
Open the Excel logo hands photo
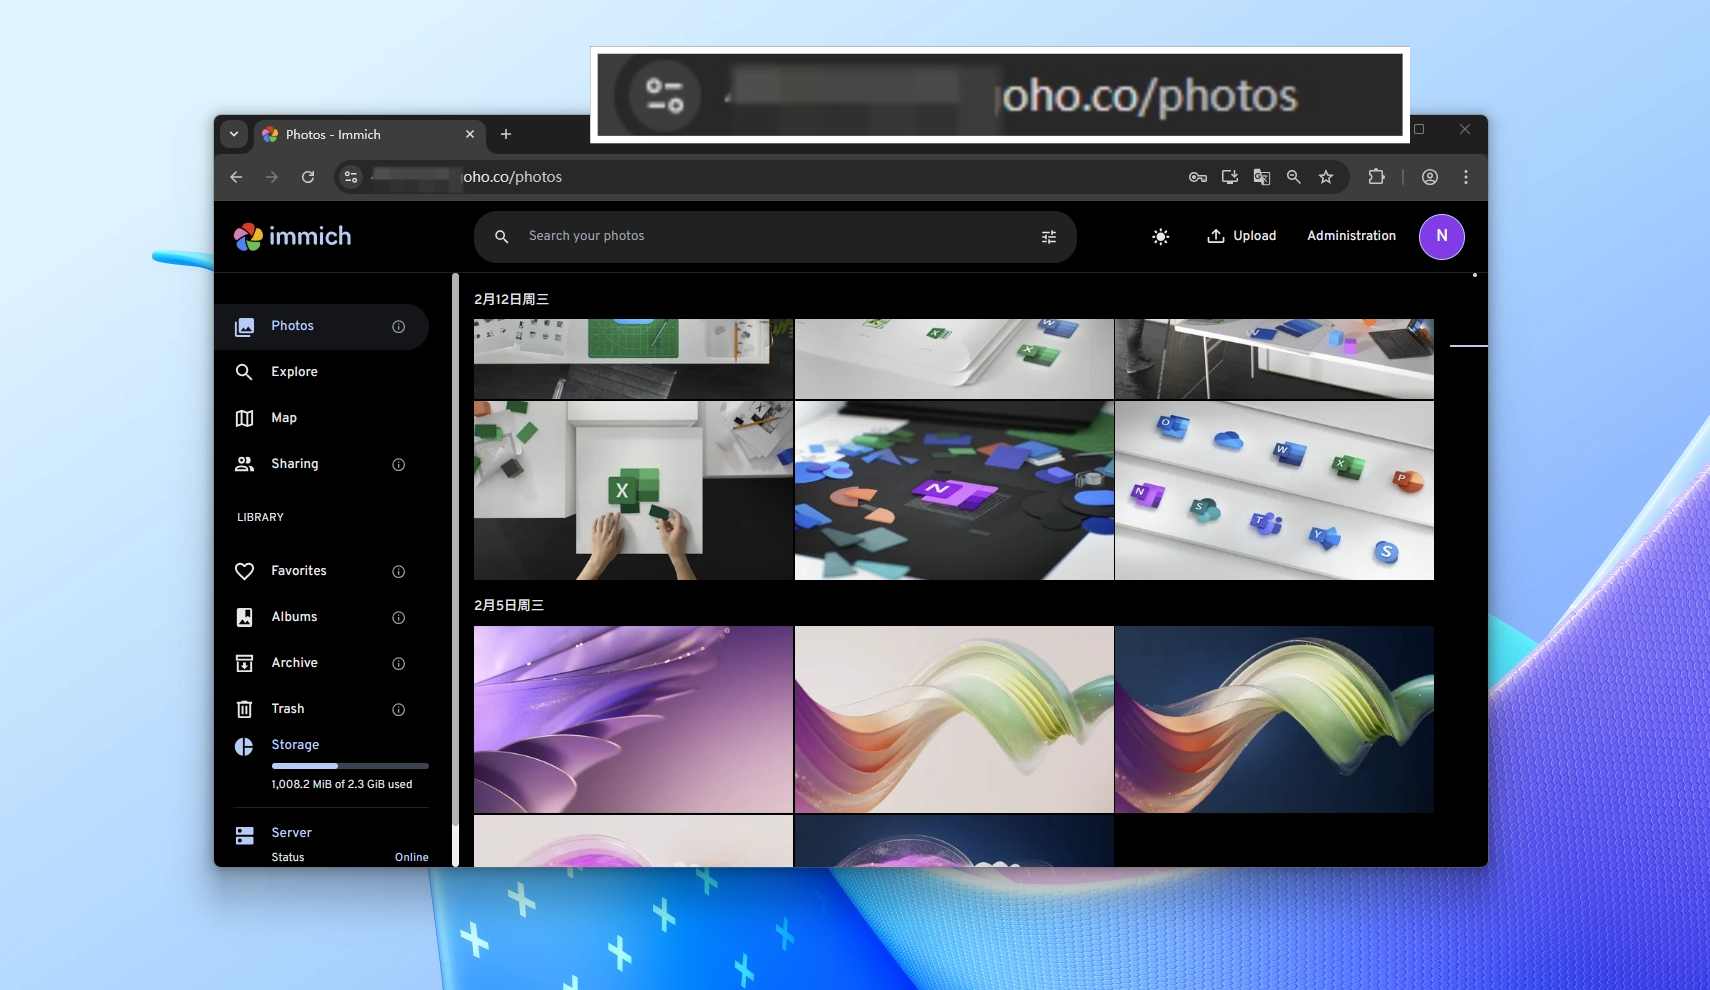click(x=633, y=490)
